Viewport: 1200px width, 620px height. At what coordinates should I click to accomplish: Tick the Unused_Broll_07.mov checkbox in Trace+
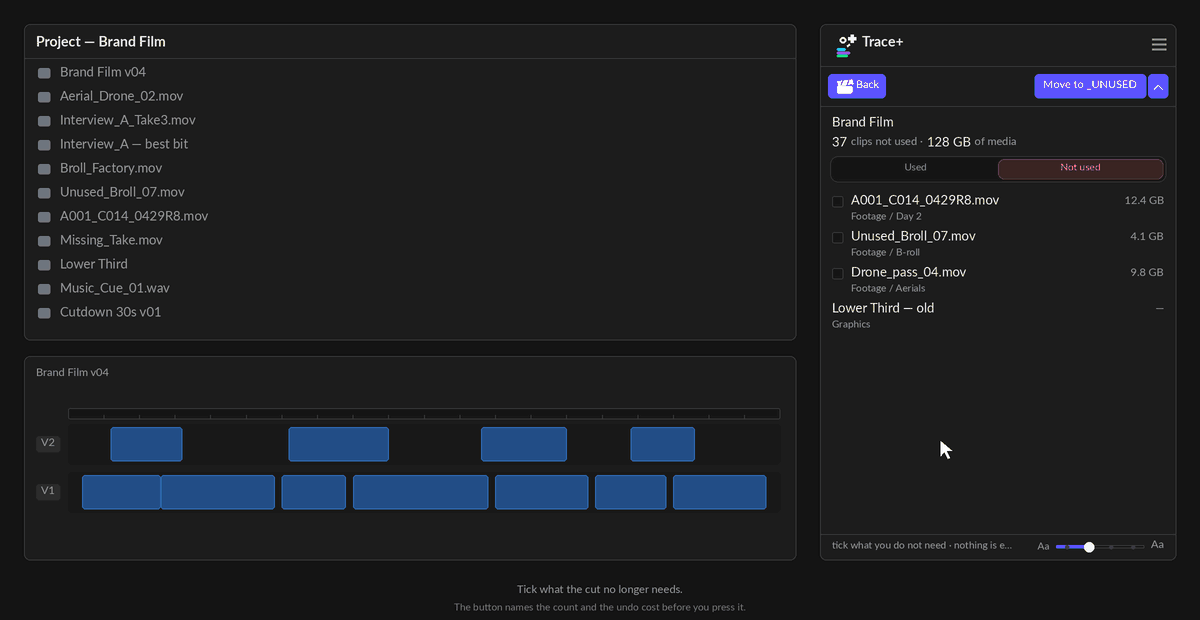point(838,238)
